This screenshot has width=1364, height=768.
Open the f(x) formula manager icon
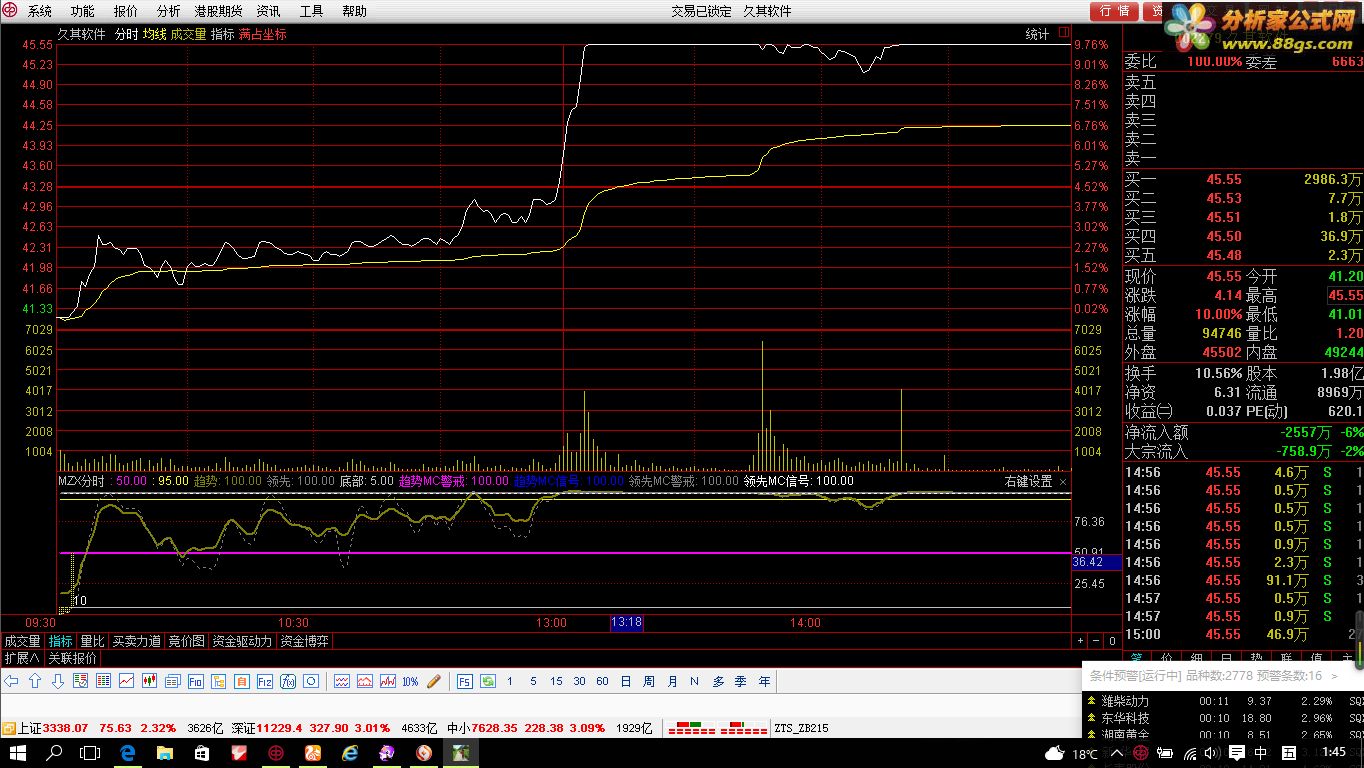coord(288,681)
